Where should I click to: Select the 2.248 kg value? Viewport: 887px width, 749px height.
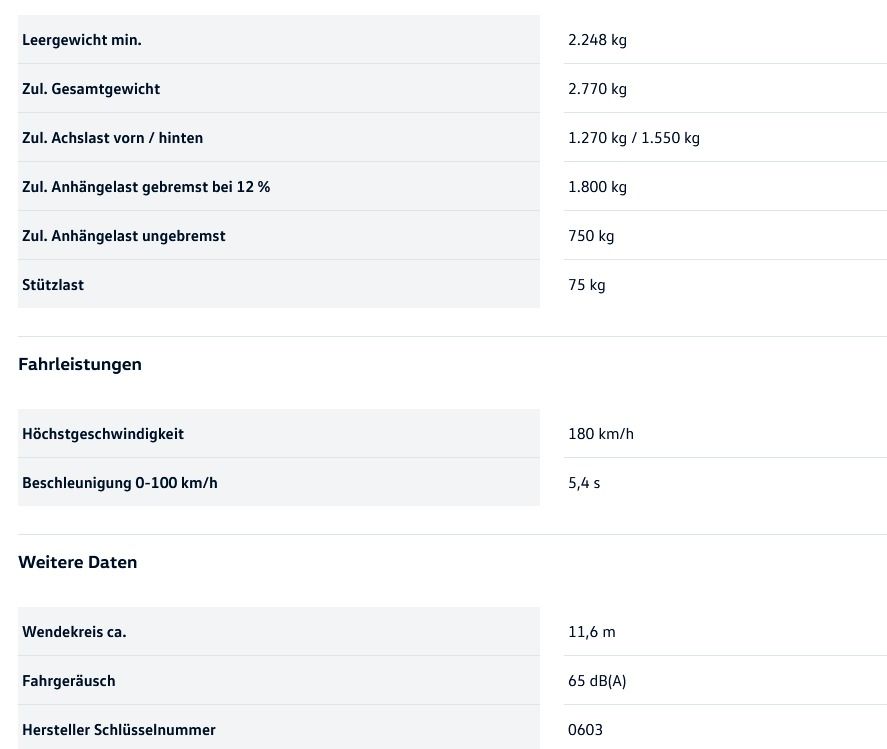coord(597,40)
